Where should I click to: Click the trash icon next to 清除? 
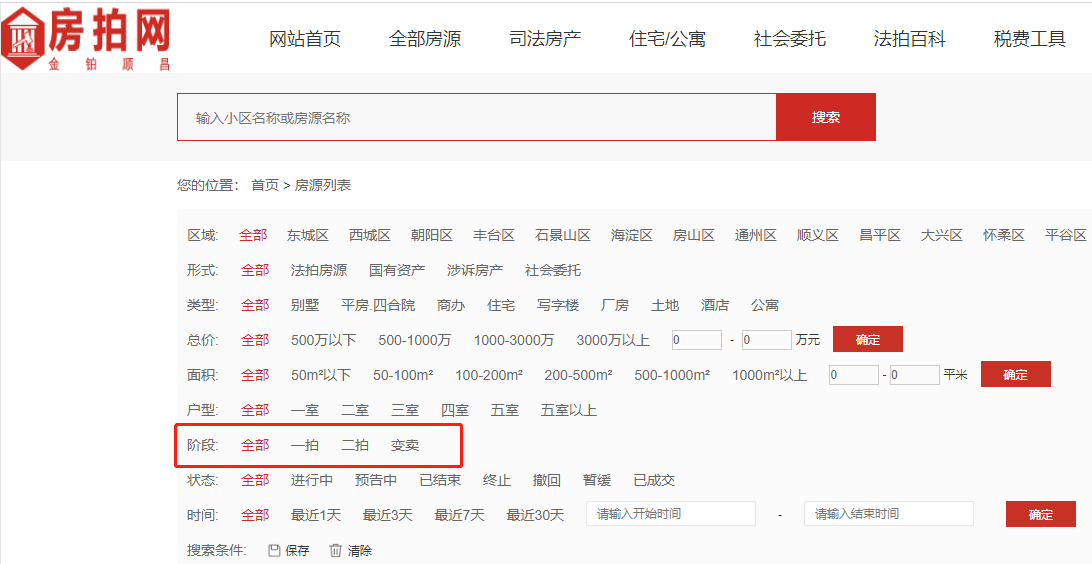click(336, 551)
